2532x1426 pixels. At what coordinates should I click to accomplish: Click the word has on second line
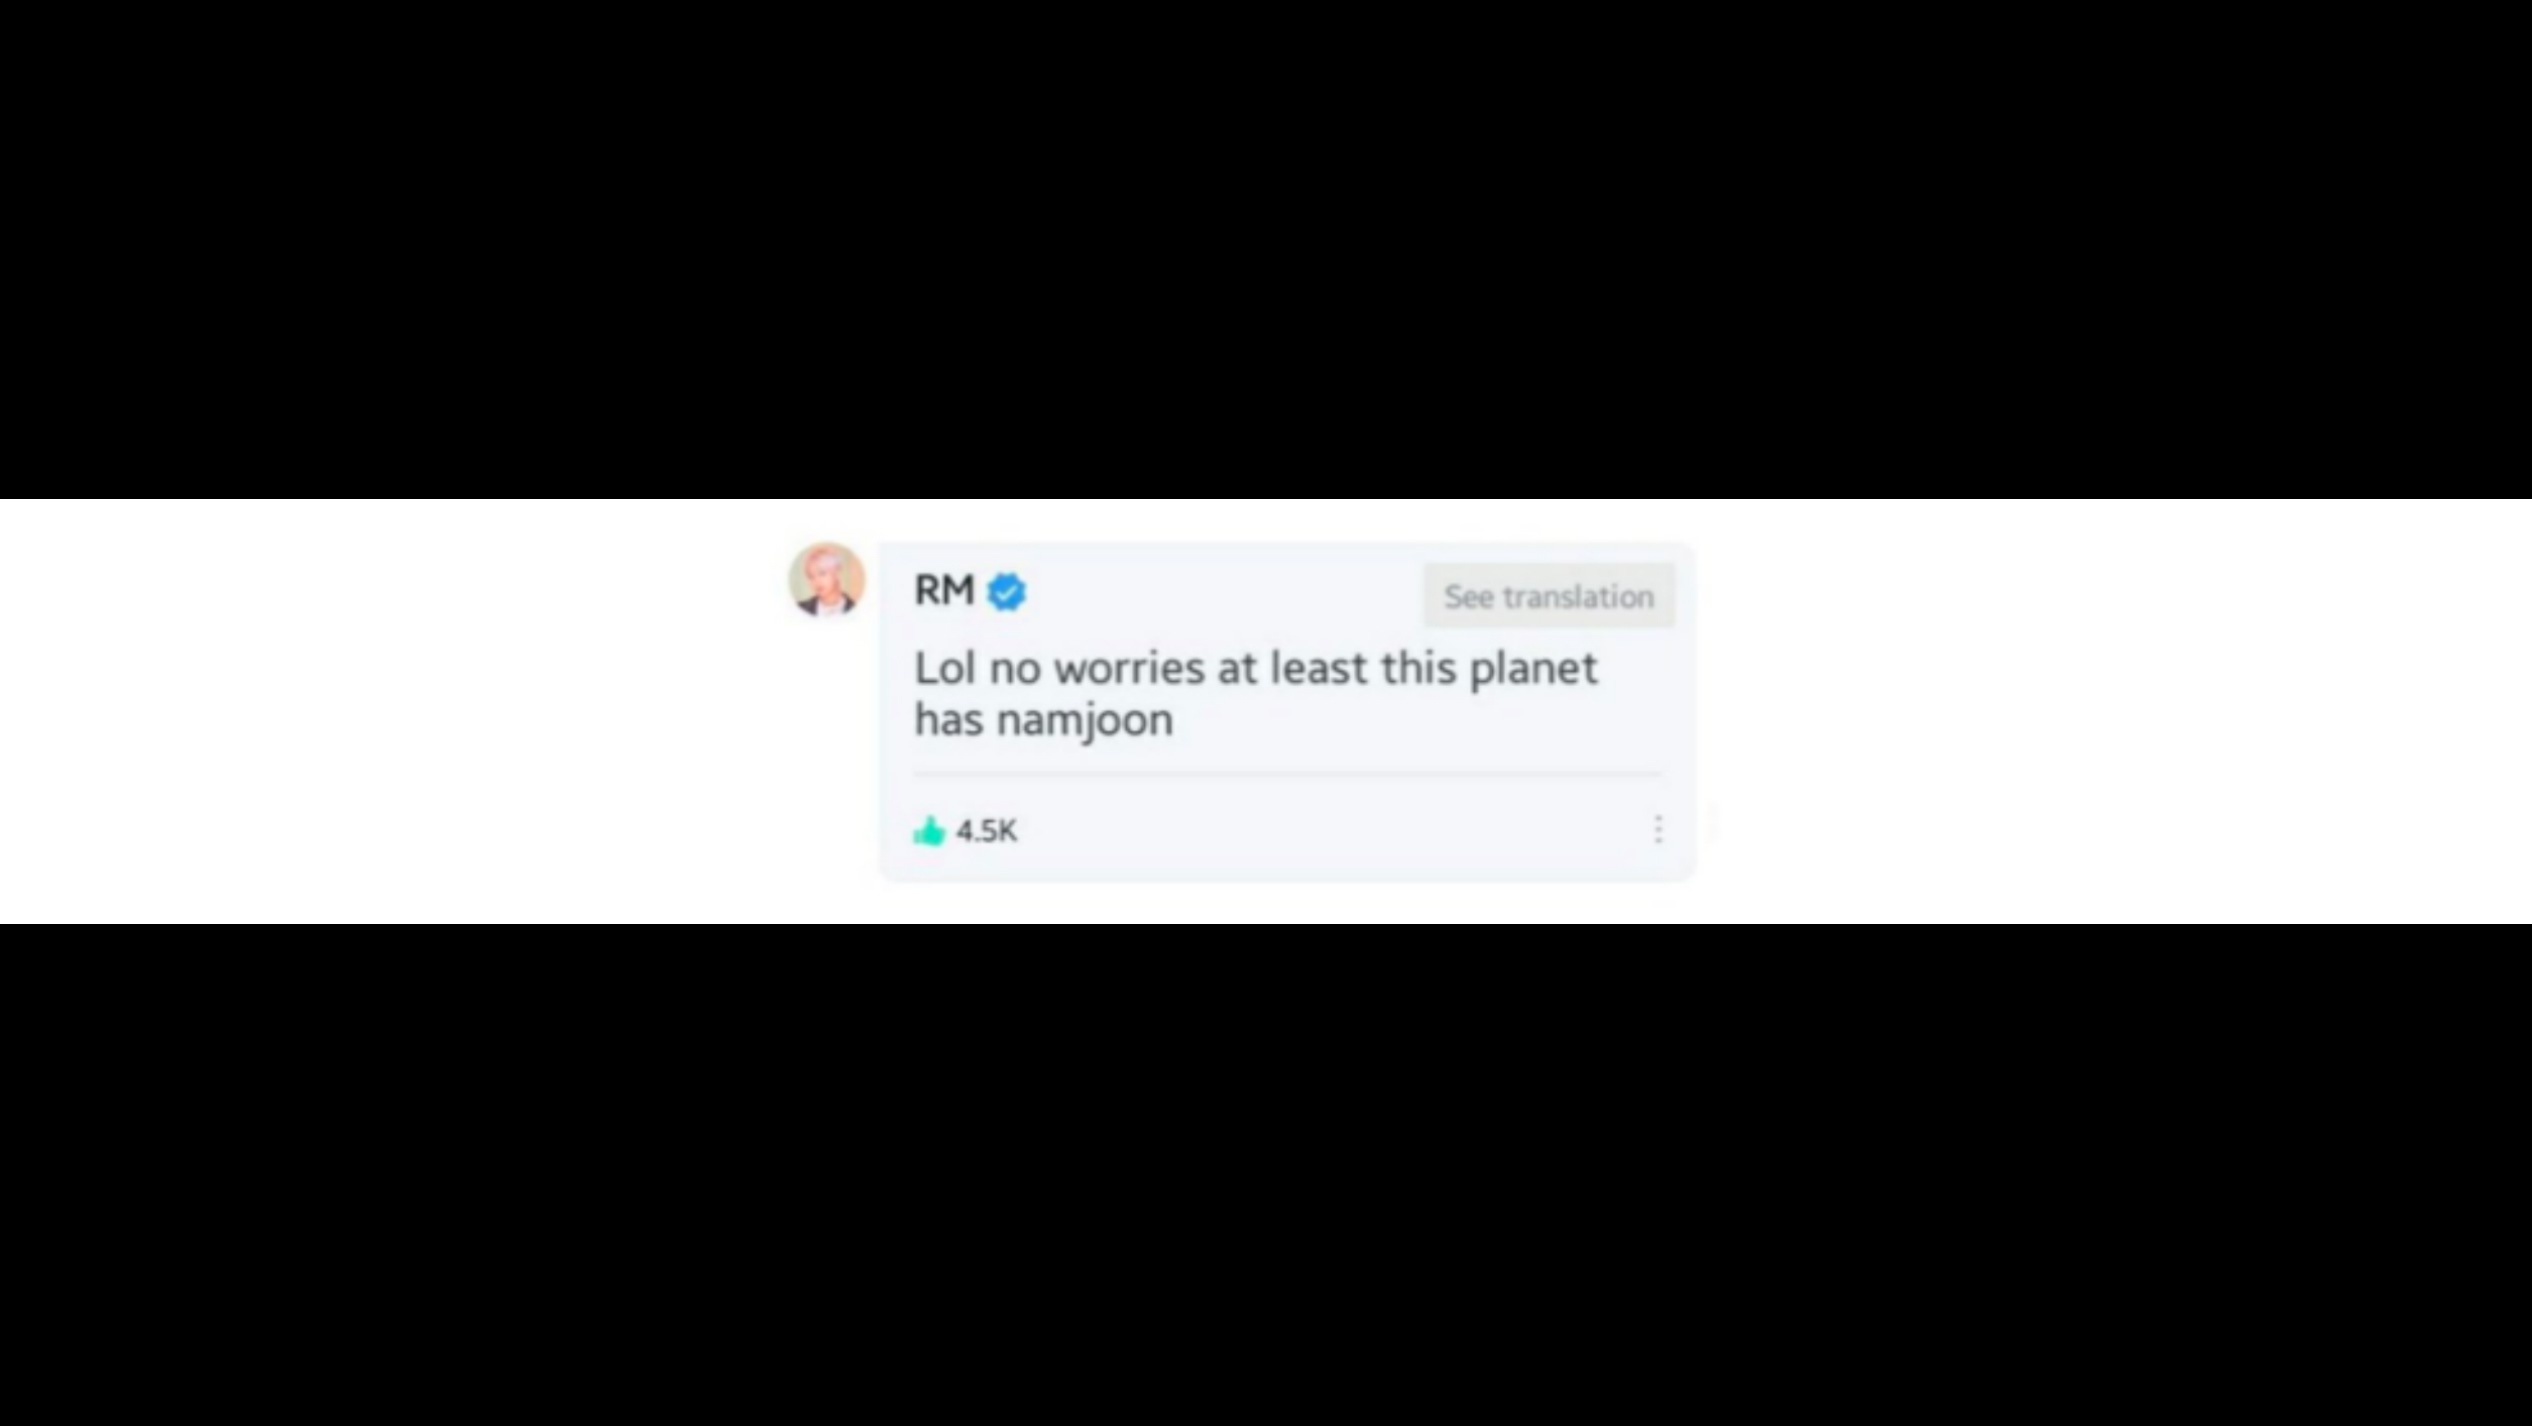[949, 720]
